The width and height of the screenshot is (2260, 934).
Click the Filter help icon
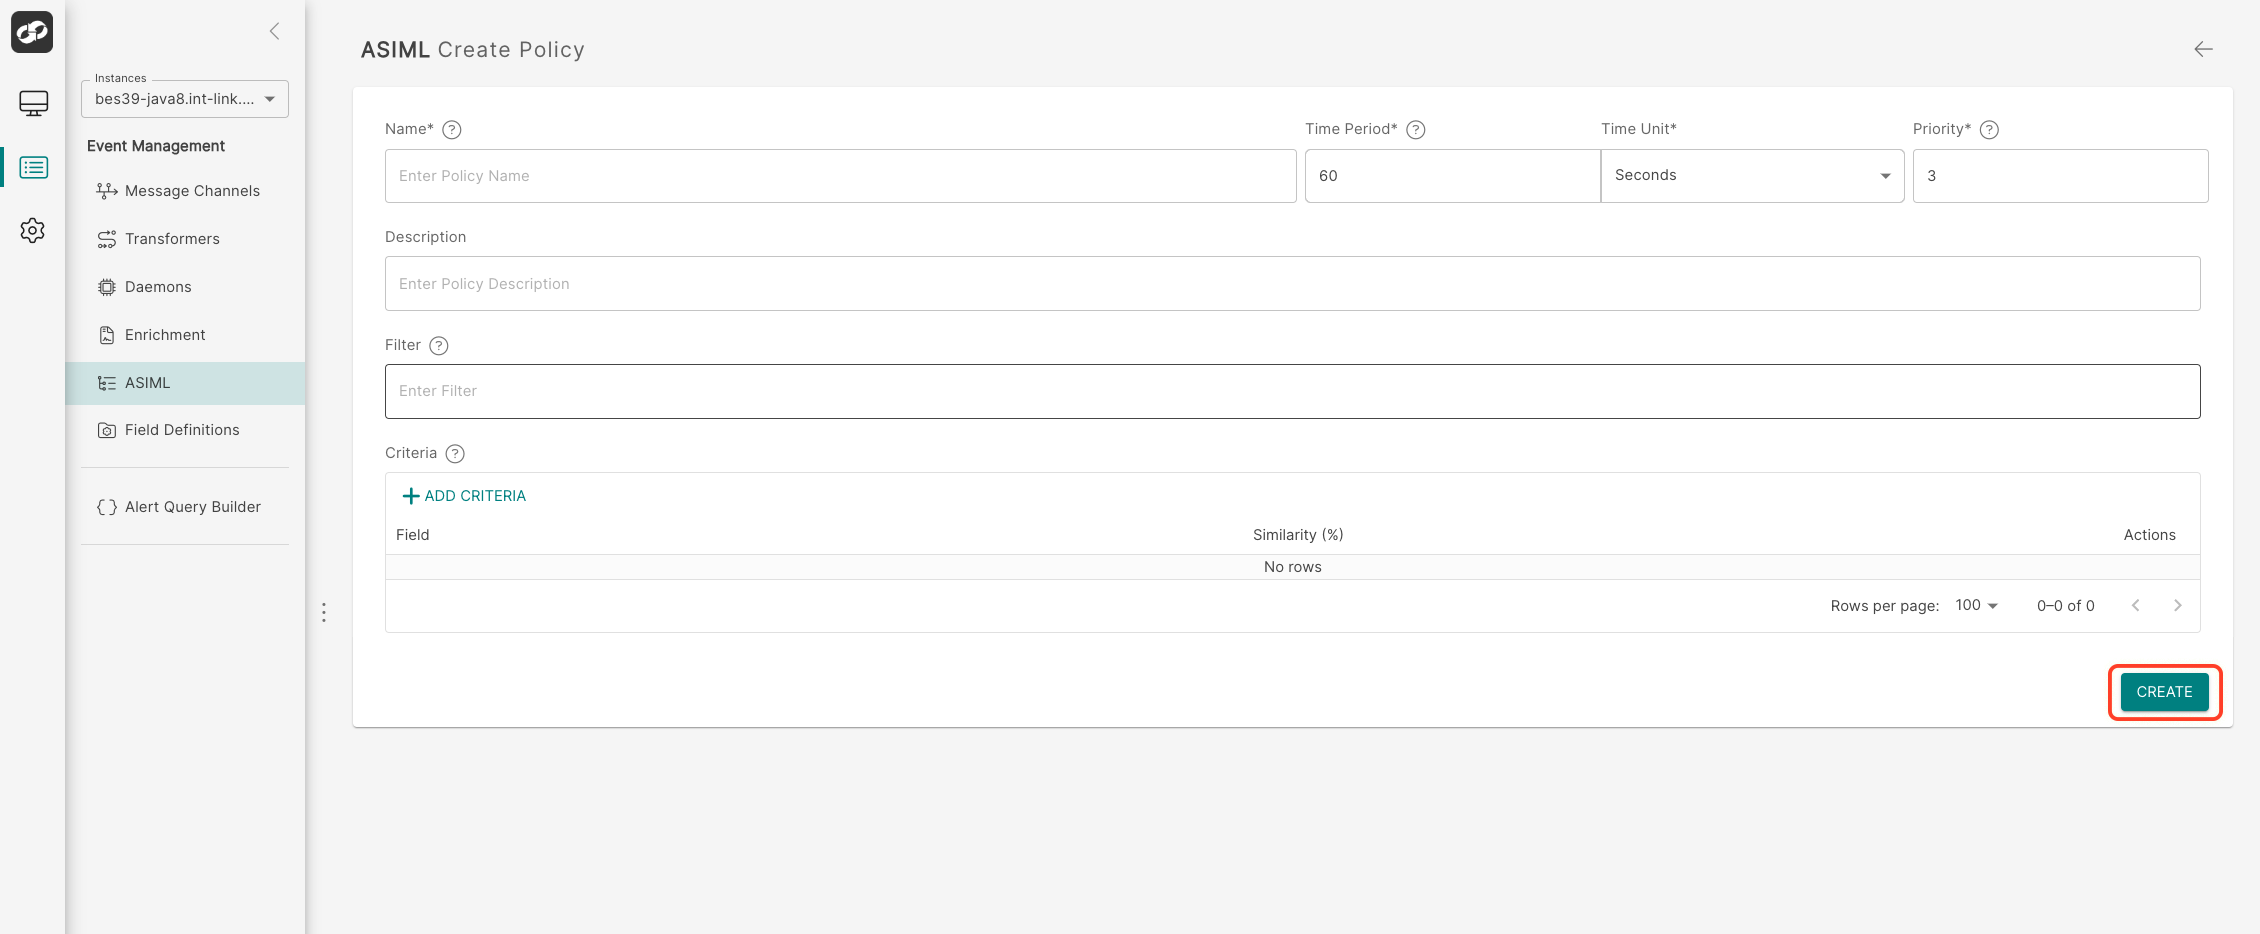pos(439,345)
